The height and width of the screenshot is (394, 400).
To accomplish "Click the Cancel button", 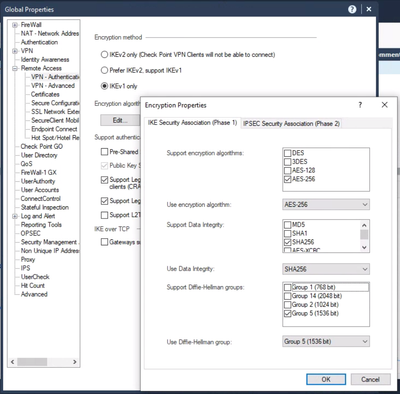I will (x=370, y=379).
